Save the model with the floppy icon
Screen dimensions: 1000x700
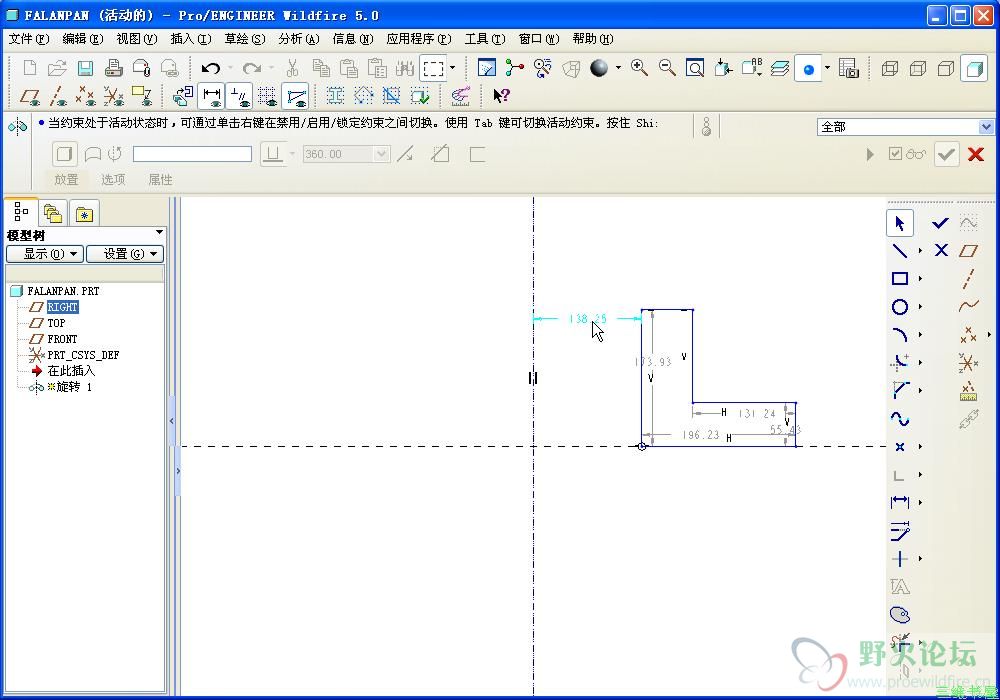click(85, 68)
